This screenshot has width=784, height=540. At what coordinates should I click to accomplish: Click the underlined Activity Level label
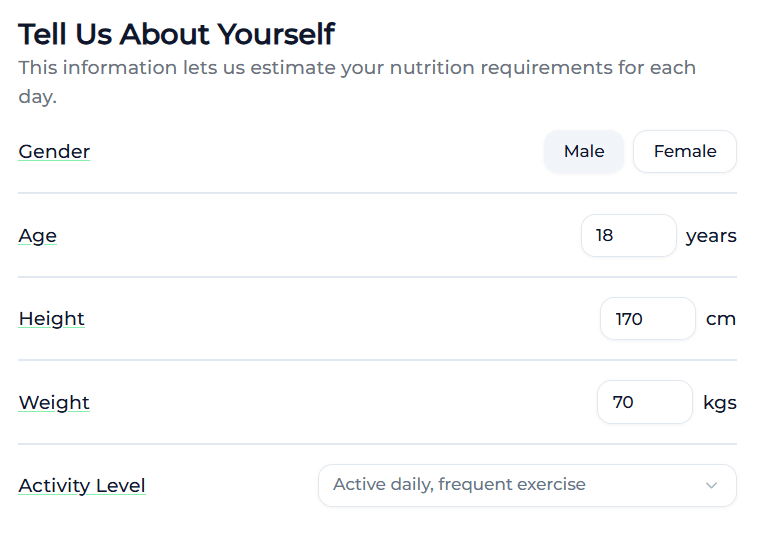pos(82,486)
